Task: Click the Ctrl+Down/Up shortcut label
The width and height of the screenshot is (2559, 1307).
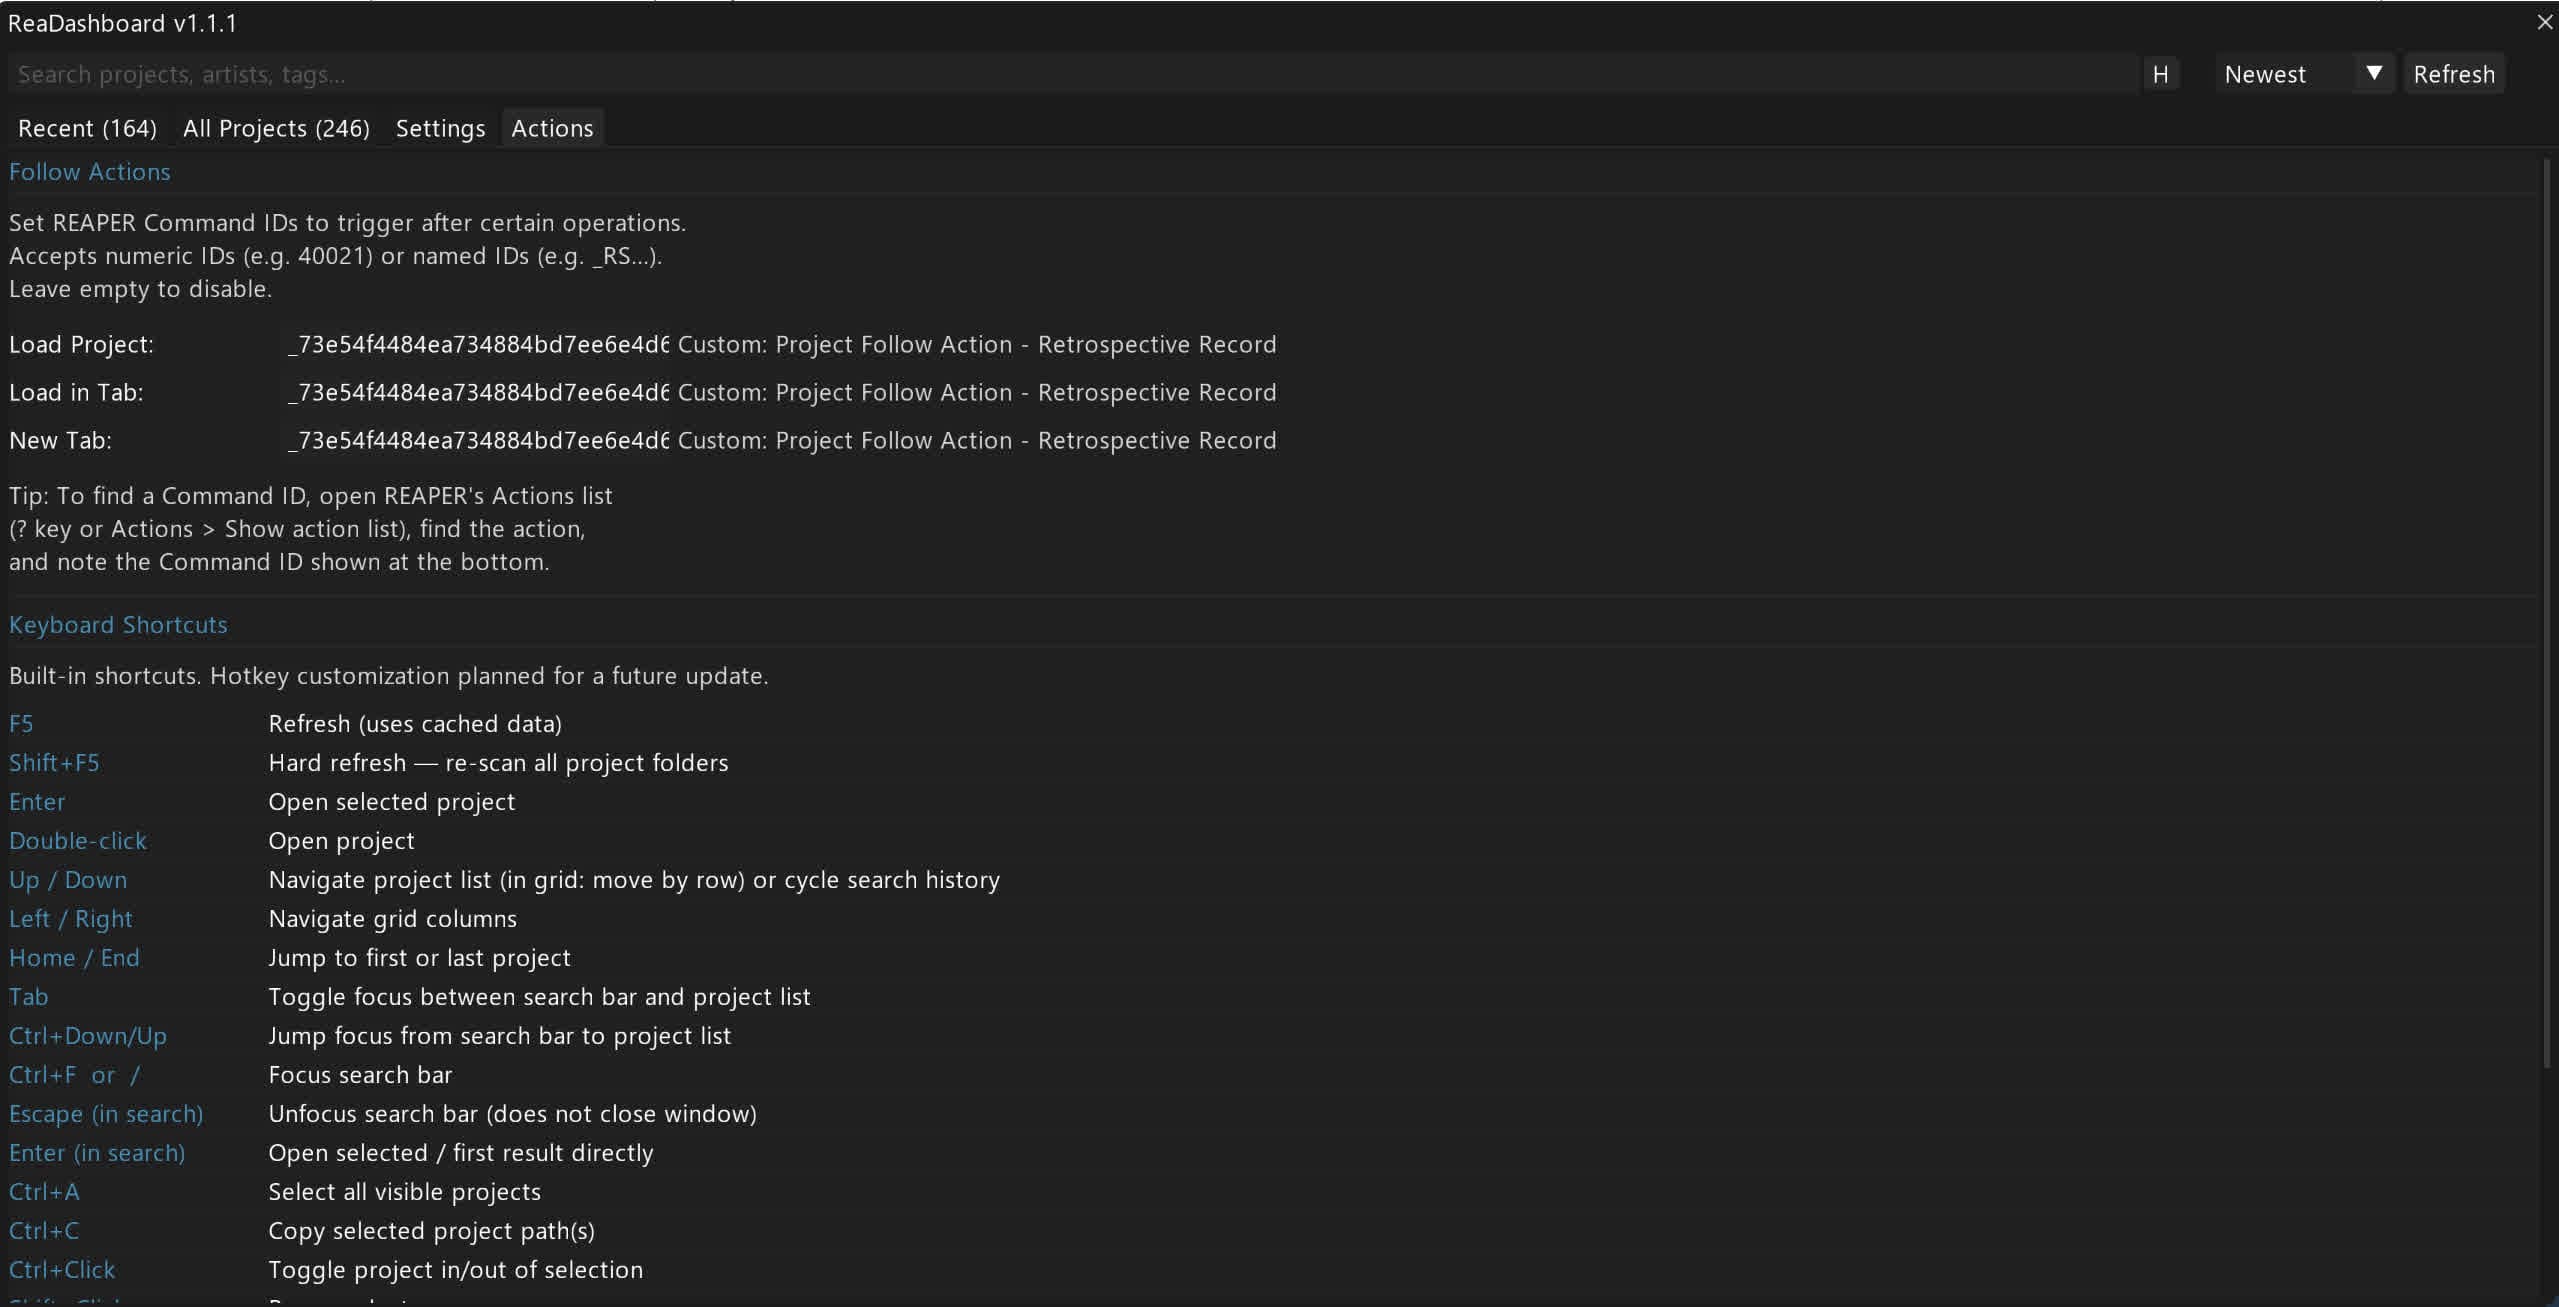Action: click(x=88, y=1036)
